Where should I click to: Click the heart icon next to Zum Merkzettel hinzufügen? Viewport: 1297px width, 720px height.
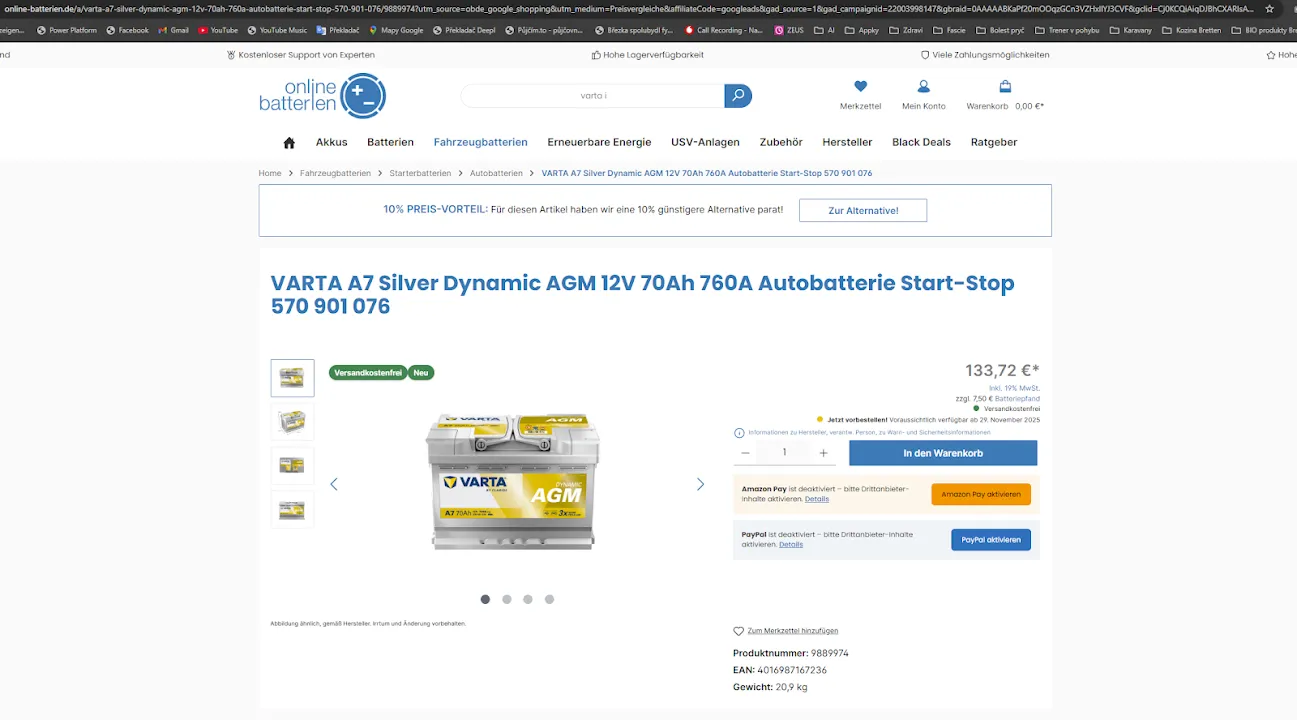point(739,631)
